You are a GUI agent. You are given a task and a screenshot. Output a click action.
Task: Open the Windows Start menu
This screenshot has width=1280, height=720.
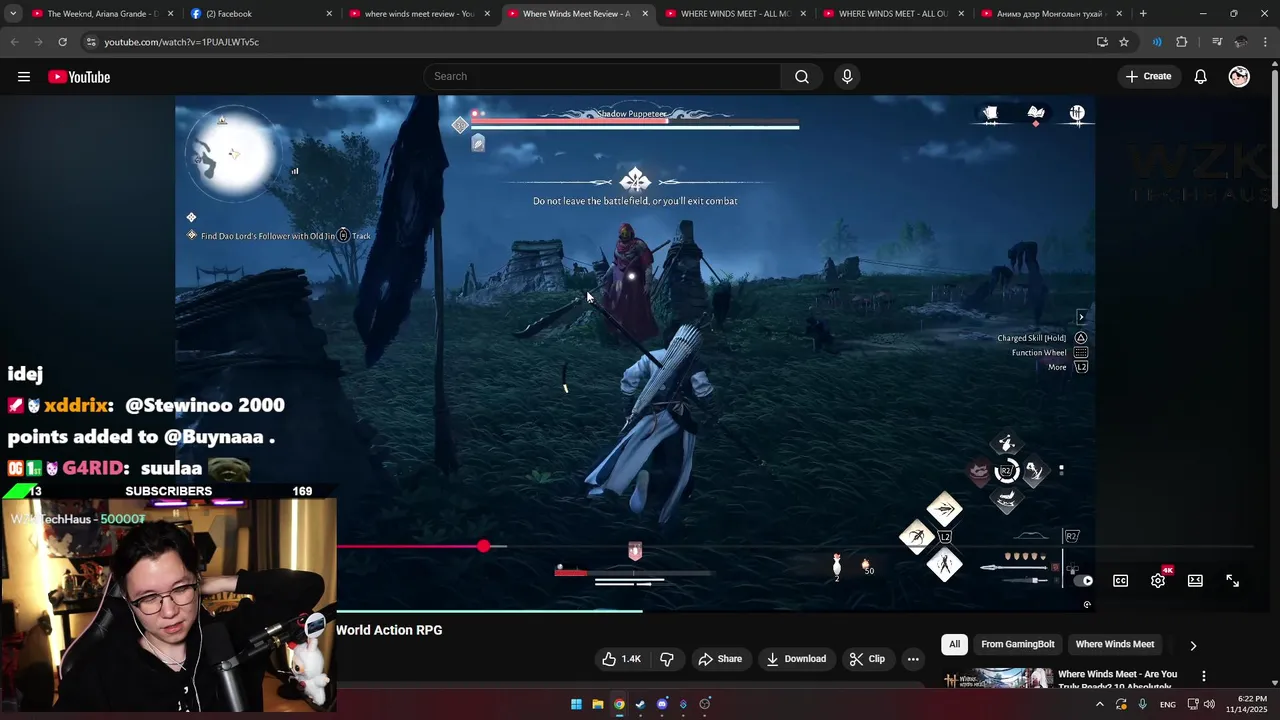(x=576, y=704)
